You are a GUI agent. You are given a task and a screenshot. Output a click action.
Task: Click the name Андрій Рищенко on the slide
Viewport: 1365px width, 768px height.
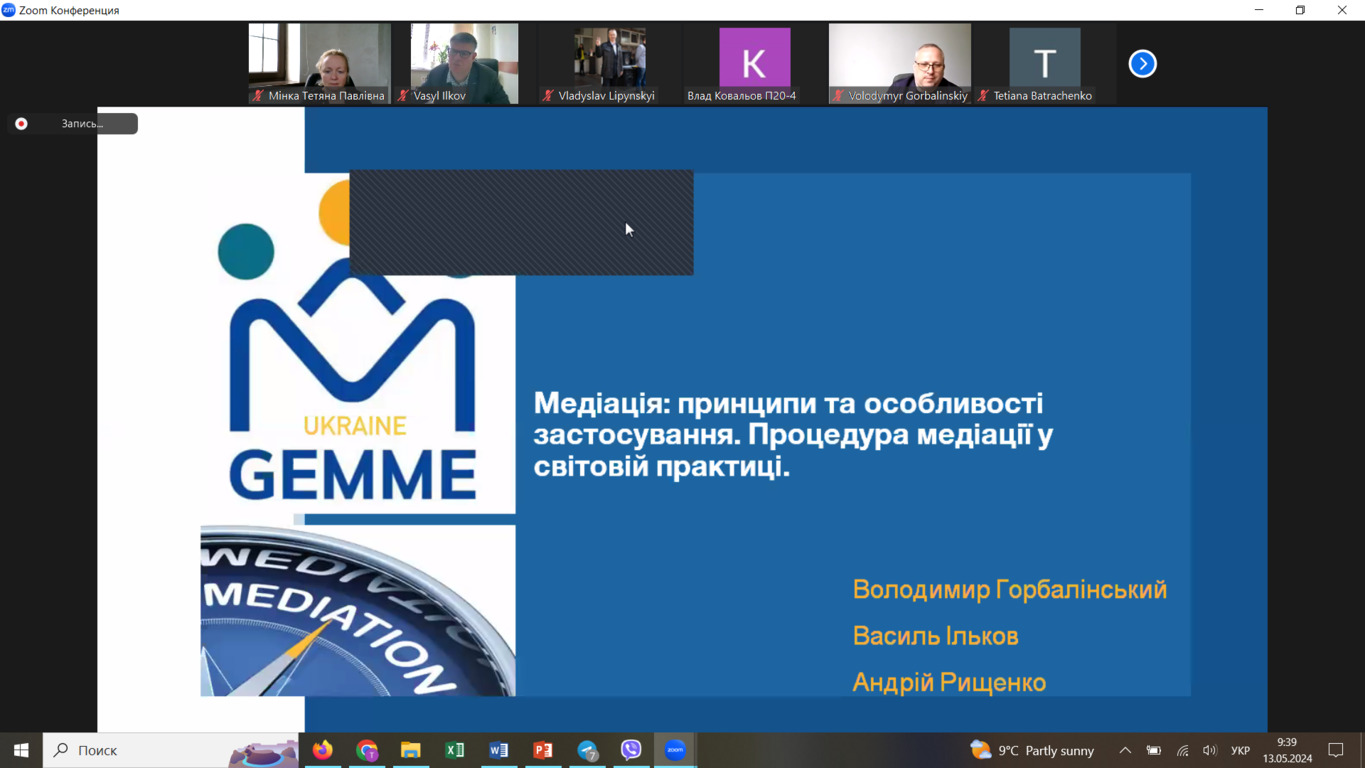point(949,682)
